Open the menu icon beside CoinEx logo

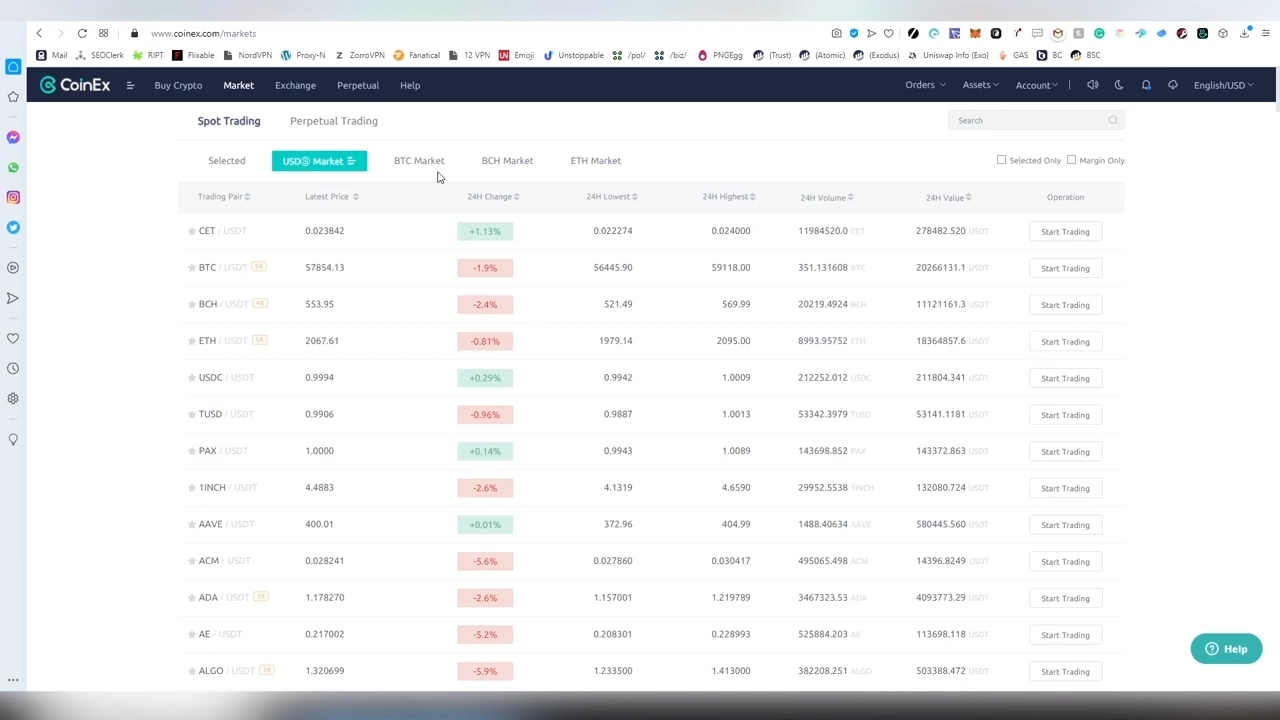(x=130, y=85)
